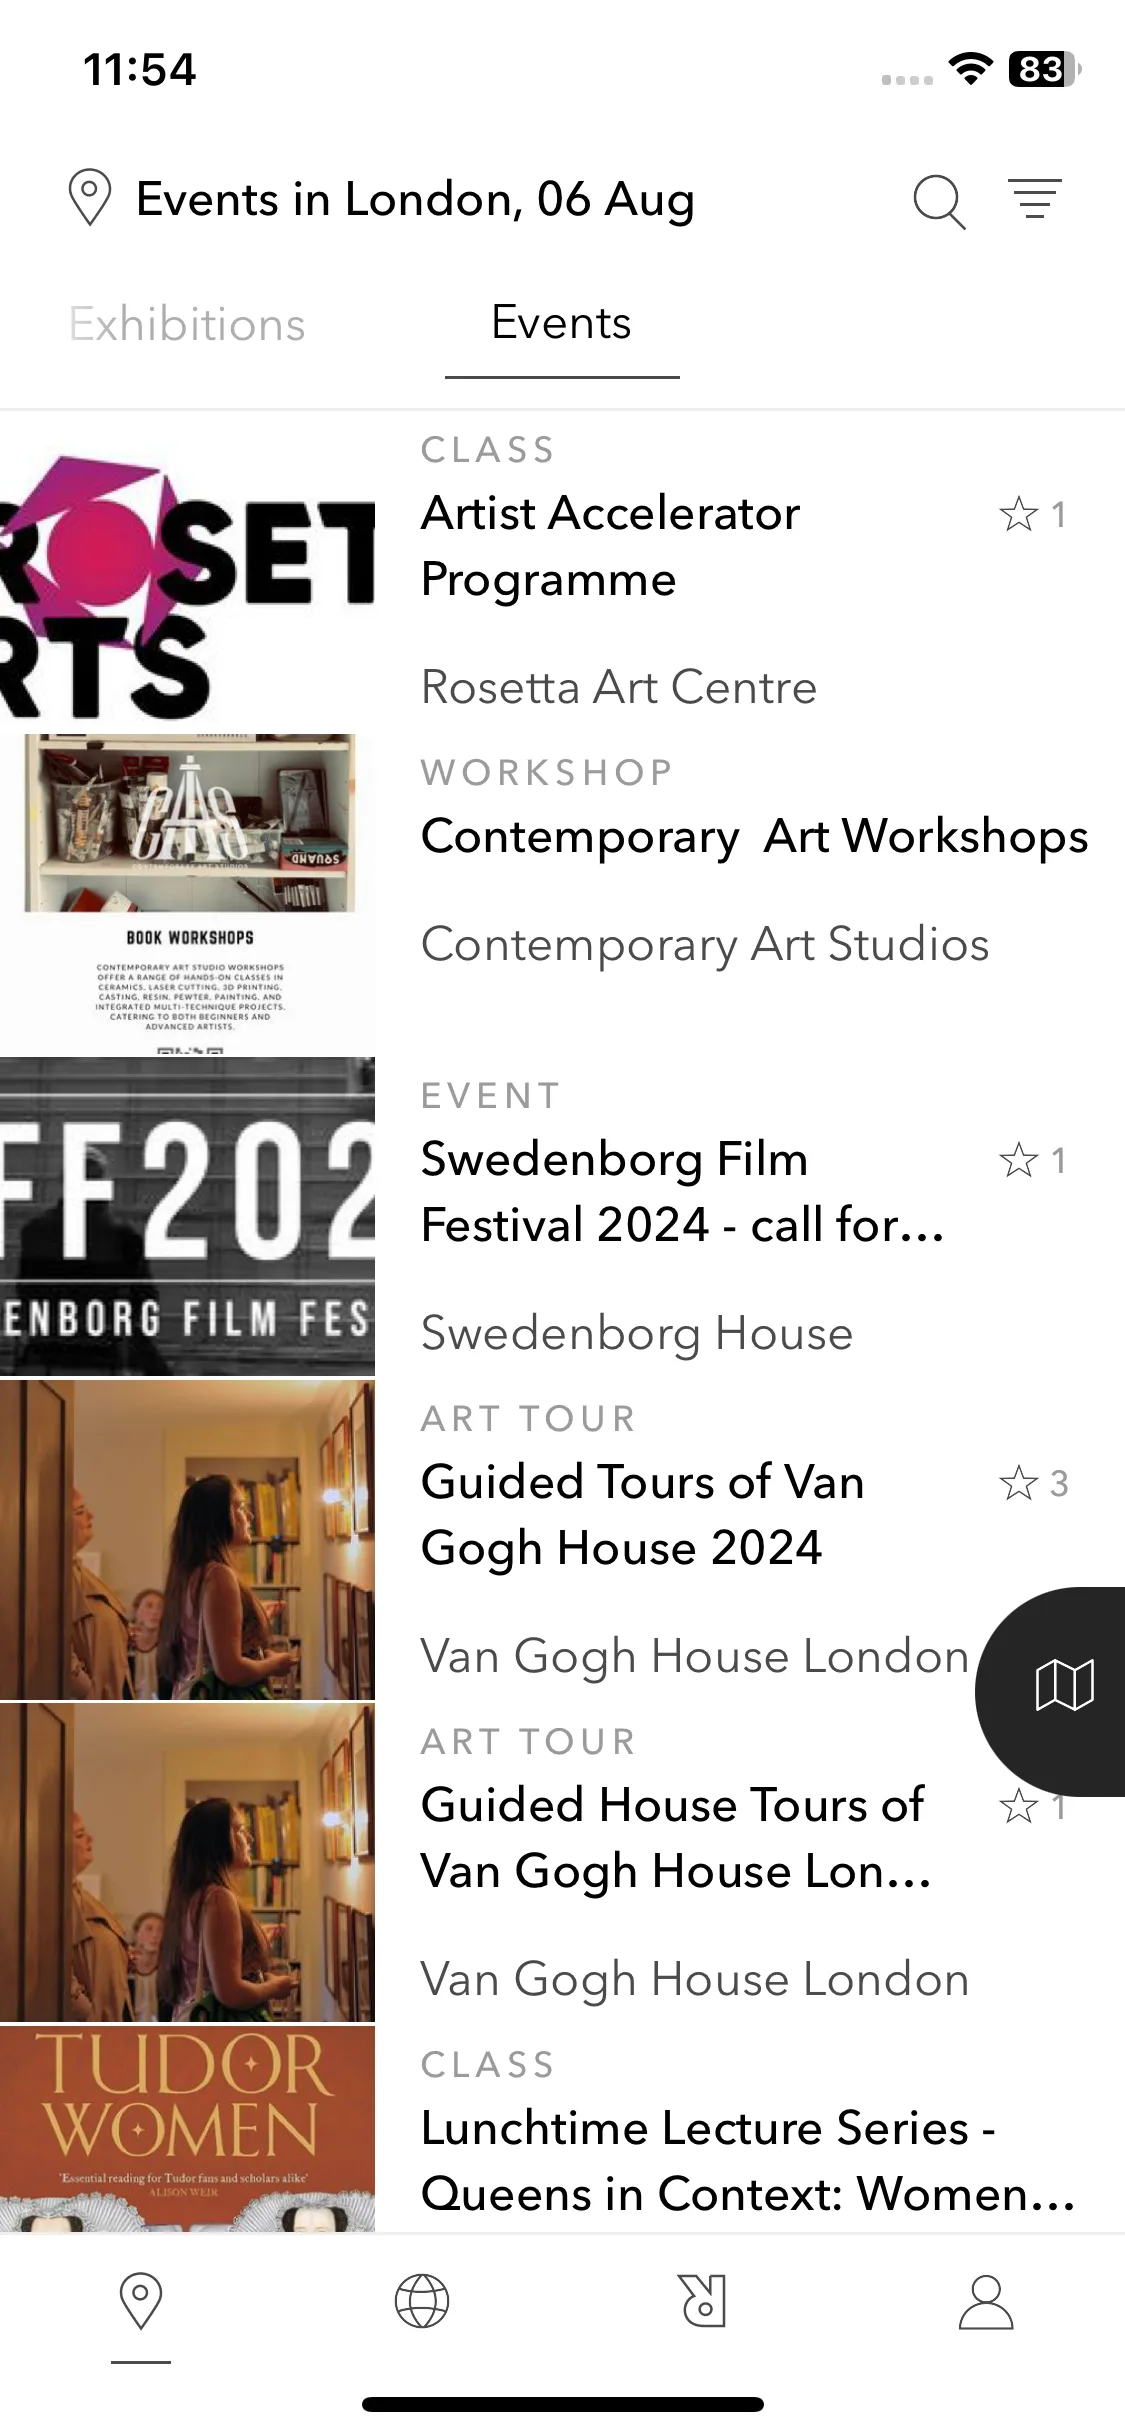Open Lunchtime Lecture Series Queens in Context

[x=748, y=2160]
